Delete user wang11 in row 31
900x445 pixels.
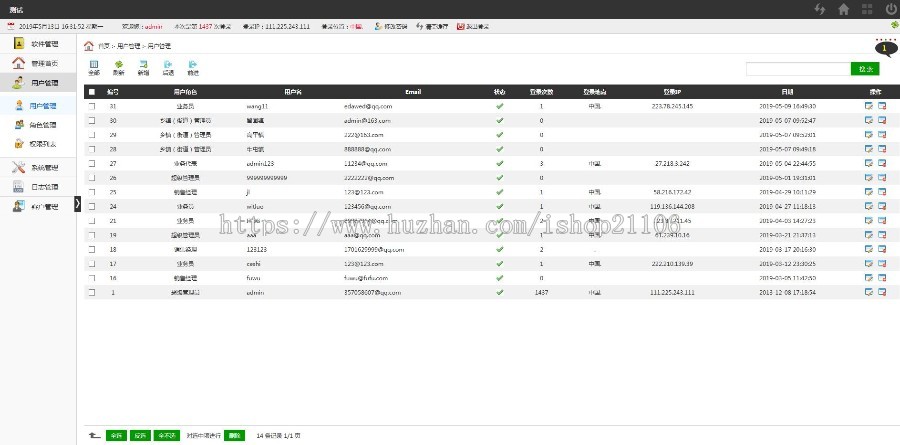click(882, 106)
